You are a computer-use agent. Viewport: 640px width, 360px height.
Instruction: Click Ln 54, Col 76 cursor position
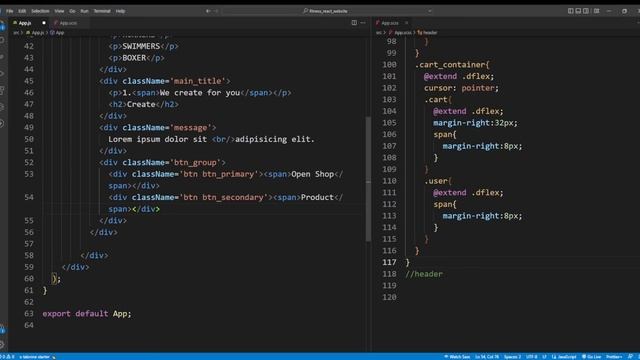pos(487,357)
